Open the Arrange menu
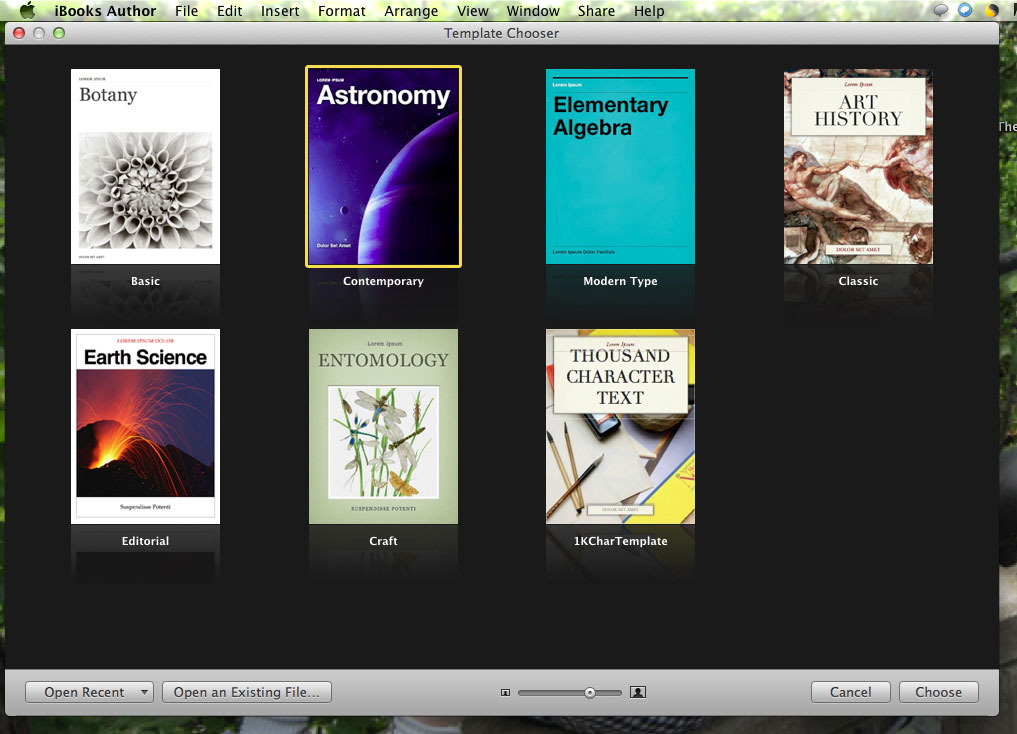 [411, 11]
